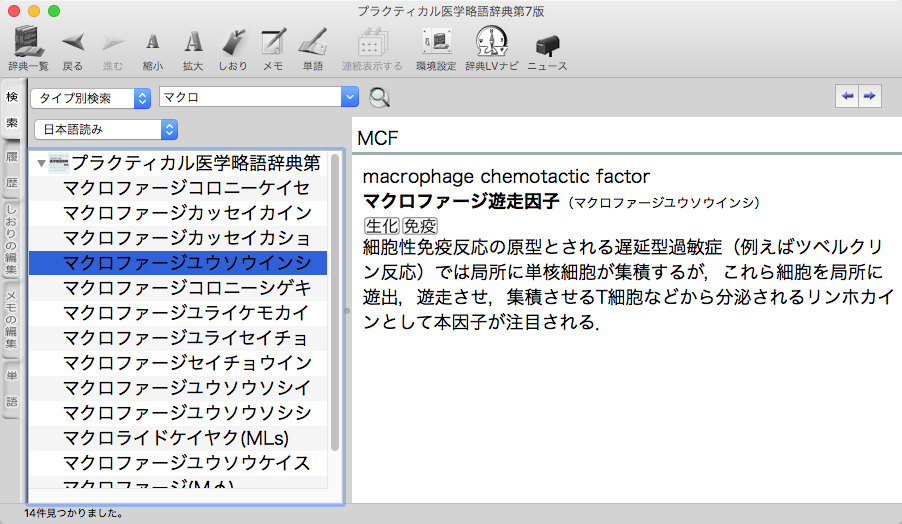
Task: Select マクロライドケイヤク(MLs) in results list
Action: point(176,438)
